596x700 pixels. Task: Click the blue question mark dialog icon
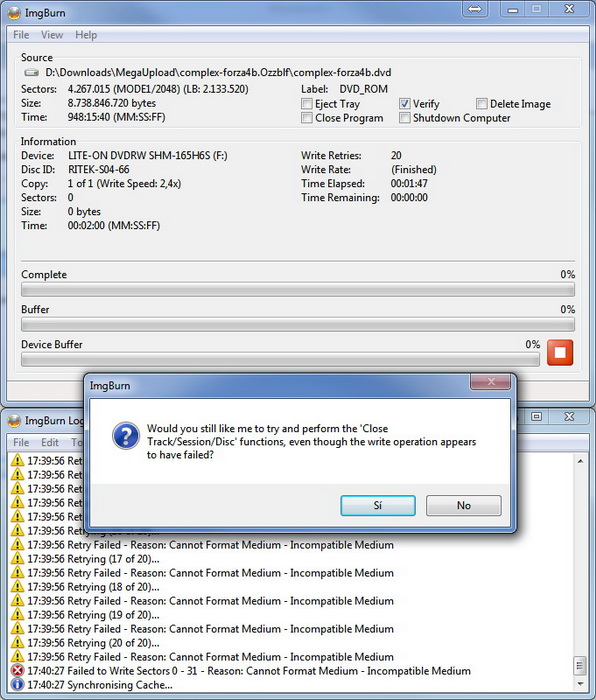click(126, 435)
